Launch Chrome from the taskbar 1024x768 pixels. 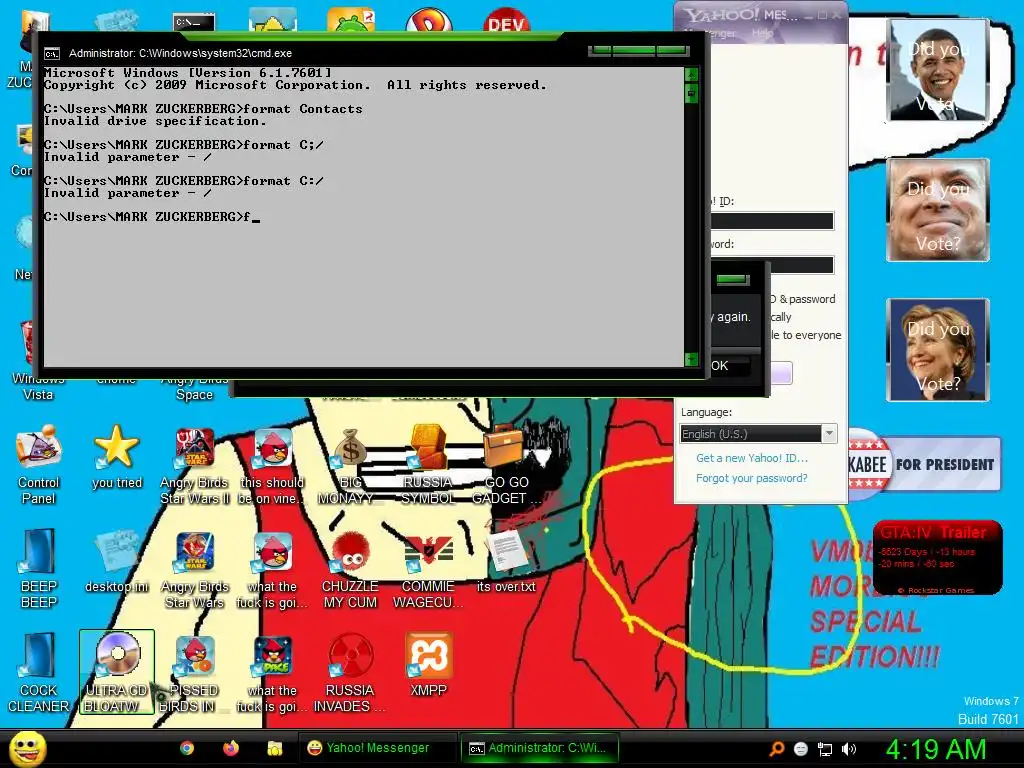pos(187,748)
